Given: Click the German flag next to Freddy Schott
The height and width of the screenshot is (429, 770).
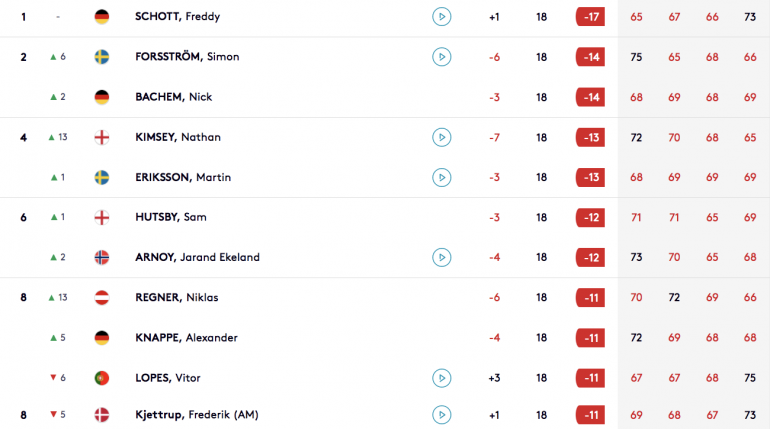Looking at the screenshot, I should (x=102, y=17).
